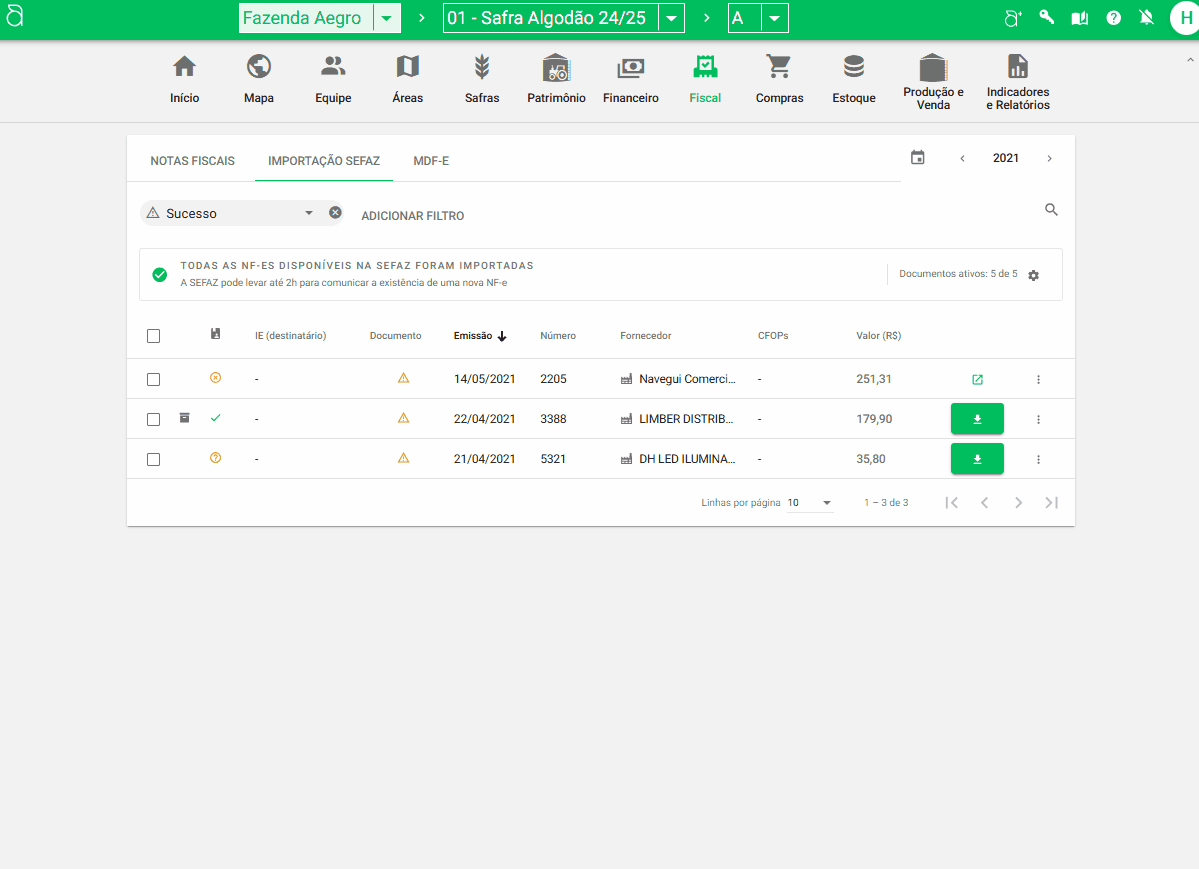Open documents settings gear icon
Screen dimensions: 1199x869
[1033, 275]
